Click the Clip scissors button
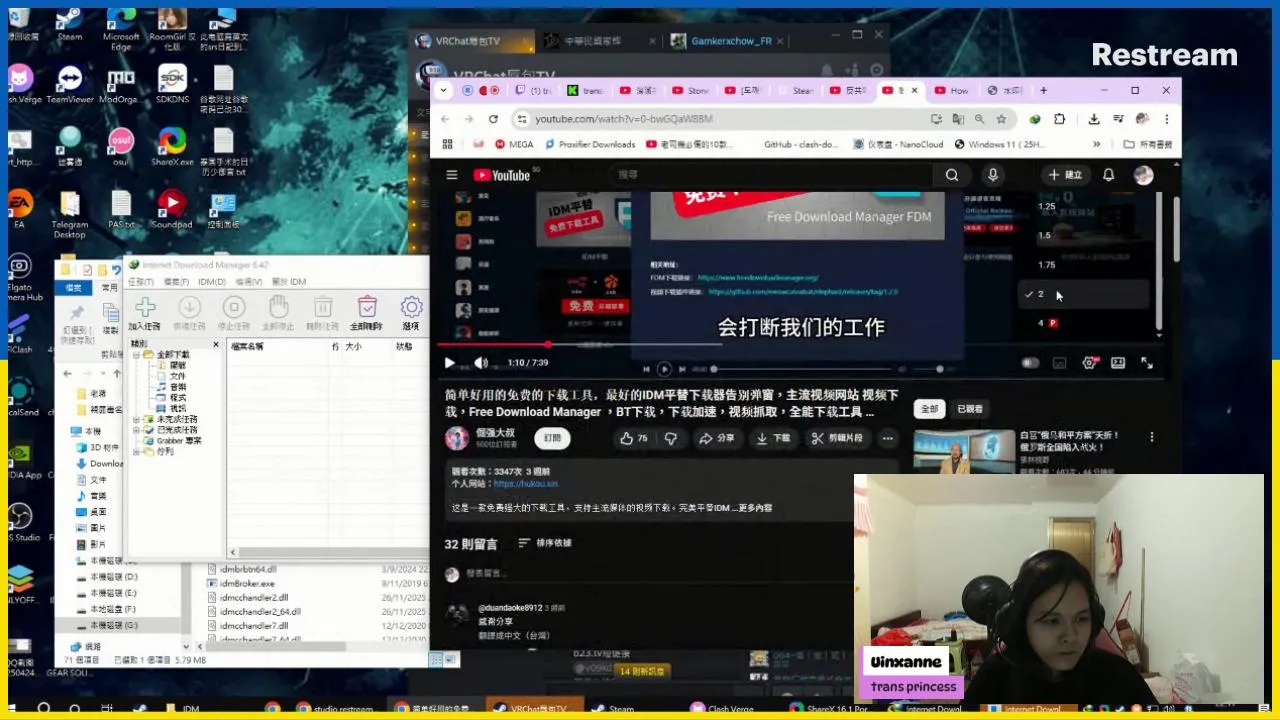Viewport: 1280px width, 720px height. [x=837, y=438]
